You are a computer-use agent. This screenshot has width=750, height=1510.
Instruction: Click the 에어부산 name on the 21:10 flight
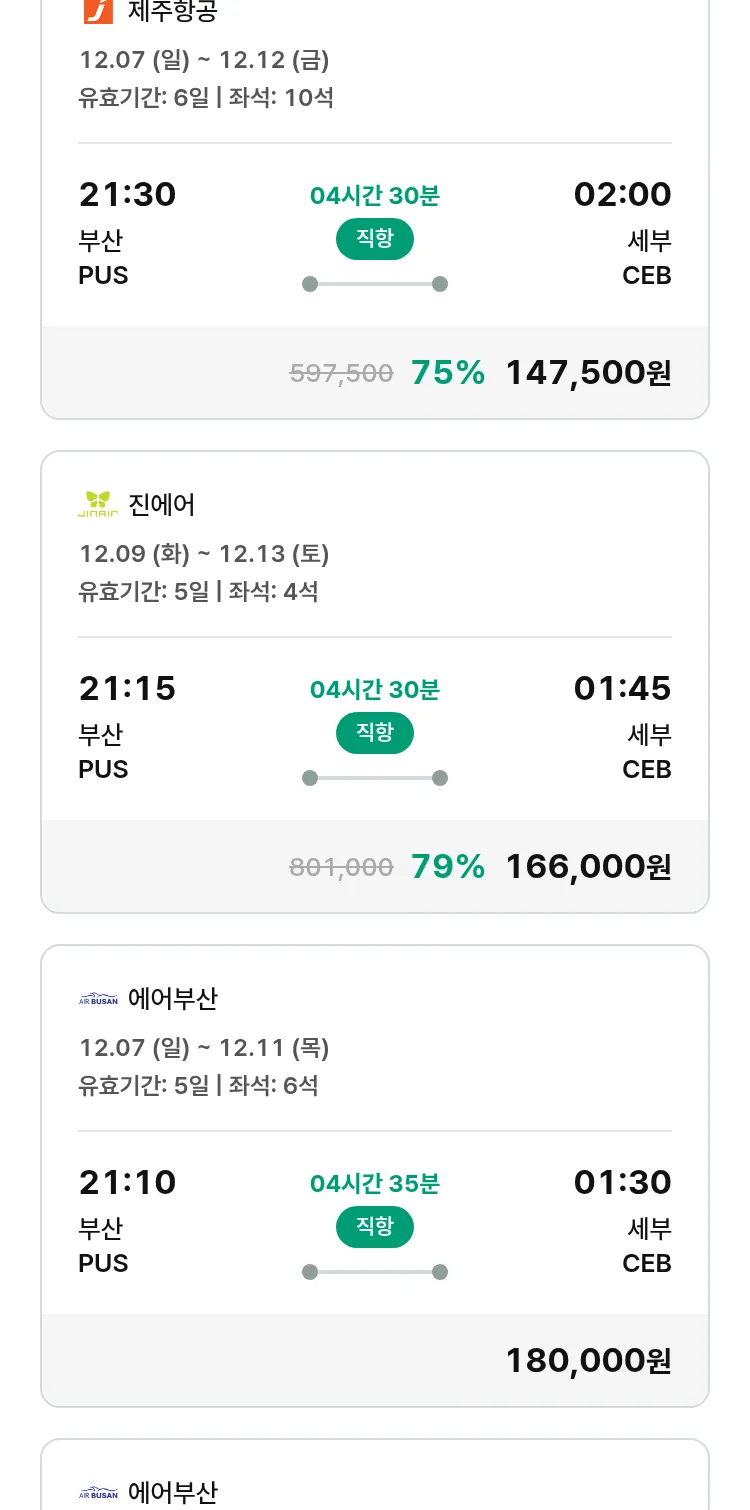click(x=173, y=999)
